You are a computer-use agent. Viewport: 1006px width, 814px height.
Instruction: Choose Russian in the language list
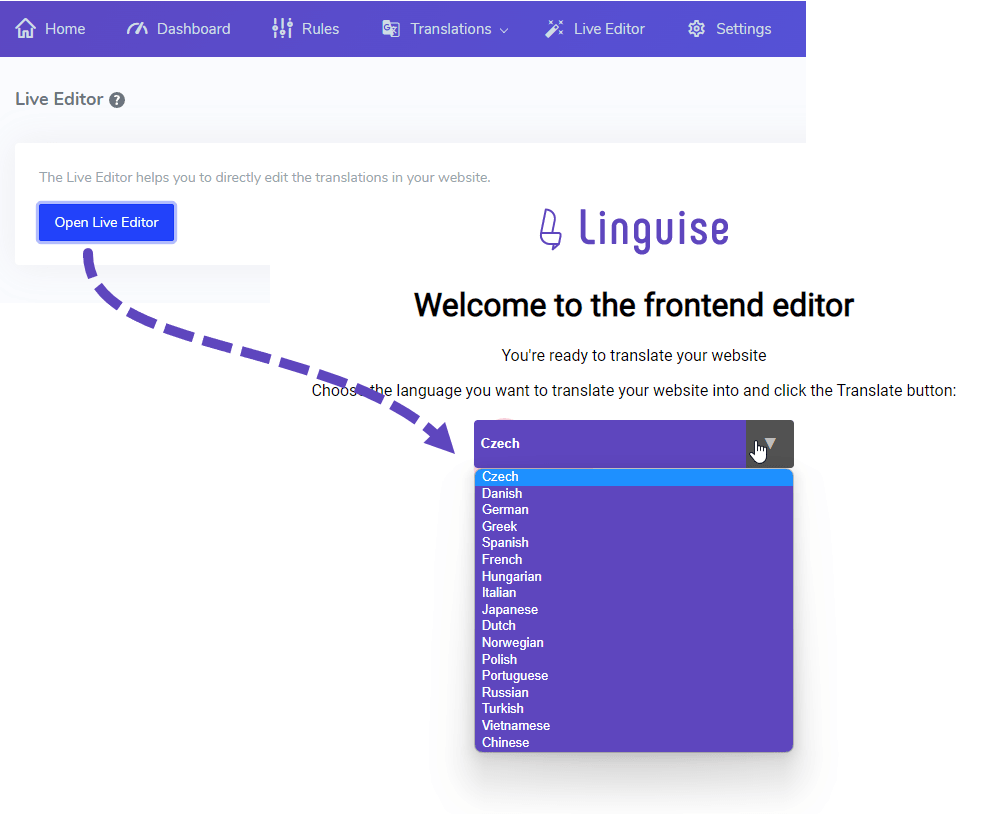pos(634,693)
